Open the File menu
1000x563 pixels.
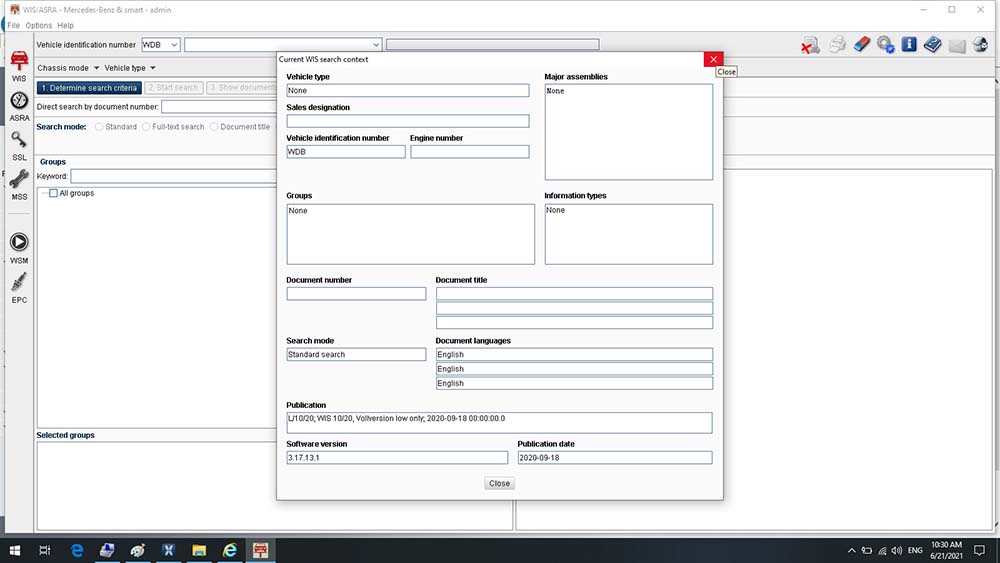click(x=13, y=26)
